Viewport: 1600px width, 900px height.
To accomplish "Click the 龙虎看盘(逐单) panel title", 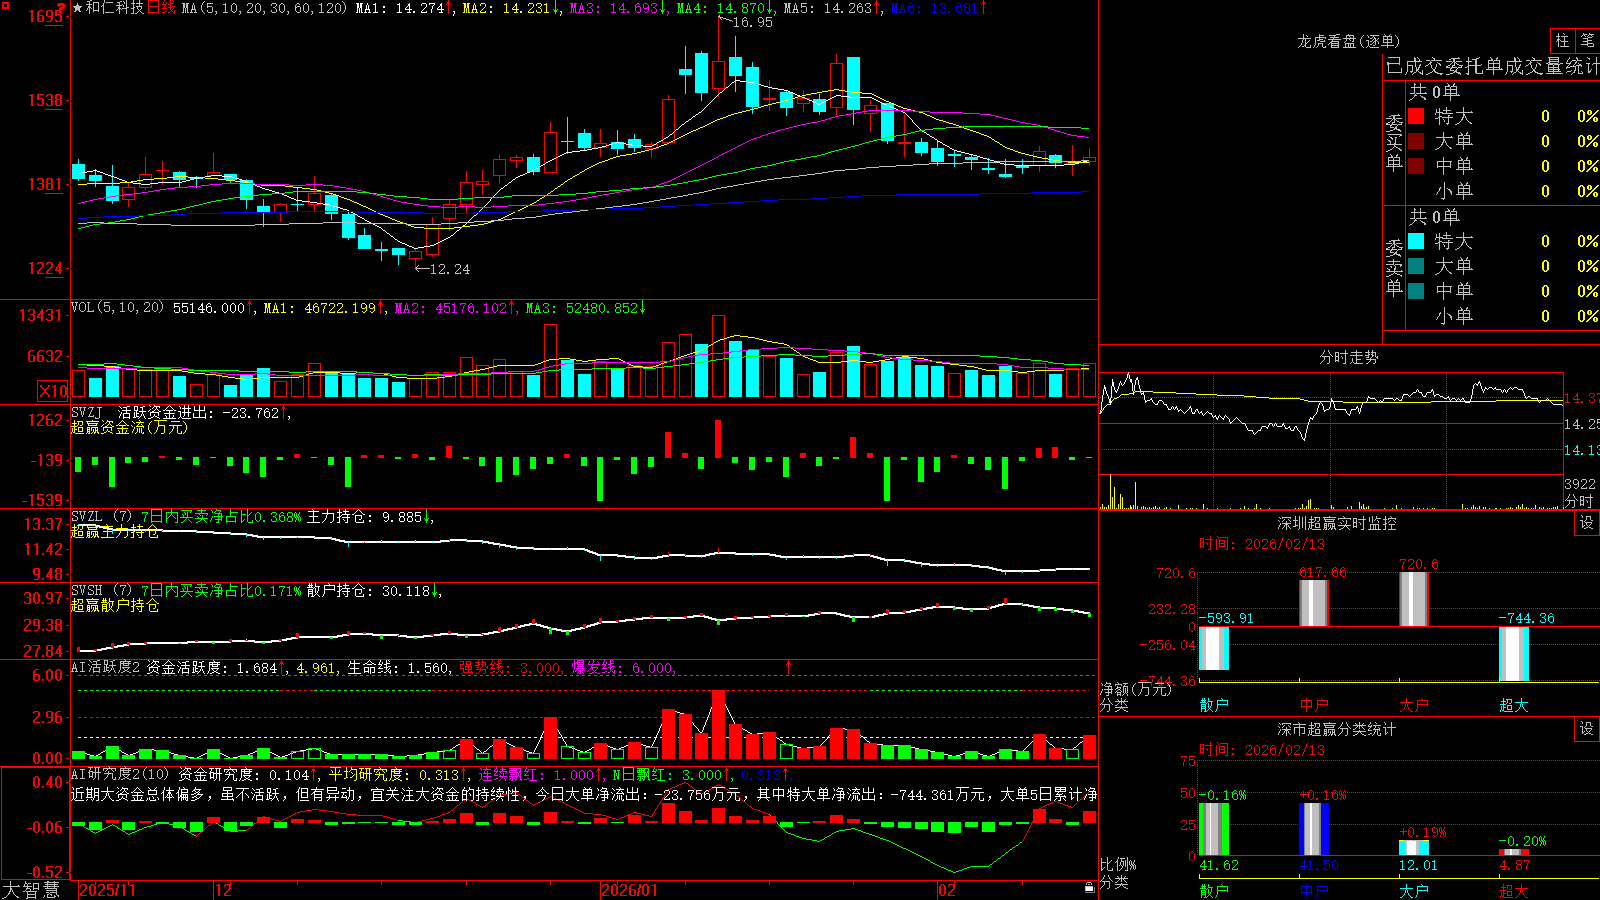I will click(x=1348, y=41).
